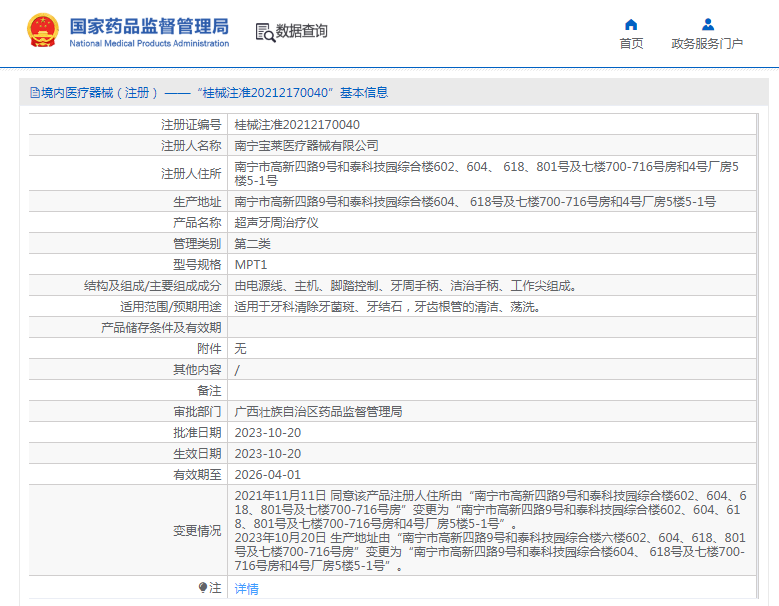The image size is (779, 606).
Task: Open the 数据查询 search icon
Action: (265, 32)
